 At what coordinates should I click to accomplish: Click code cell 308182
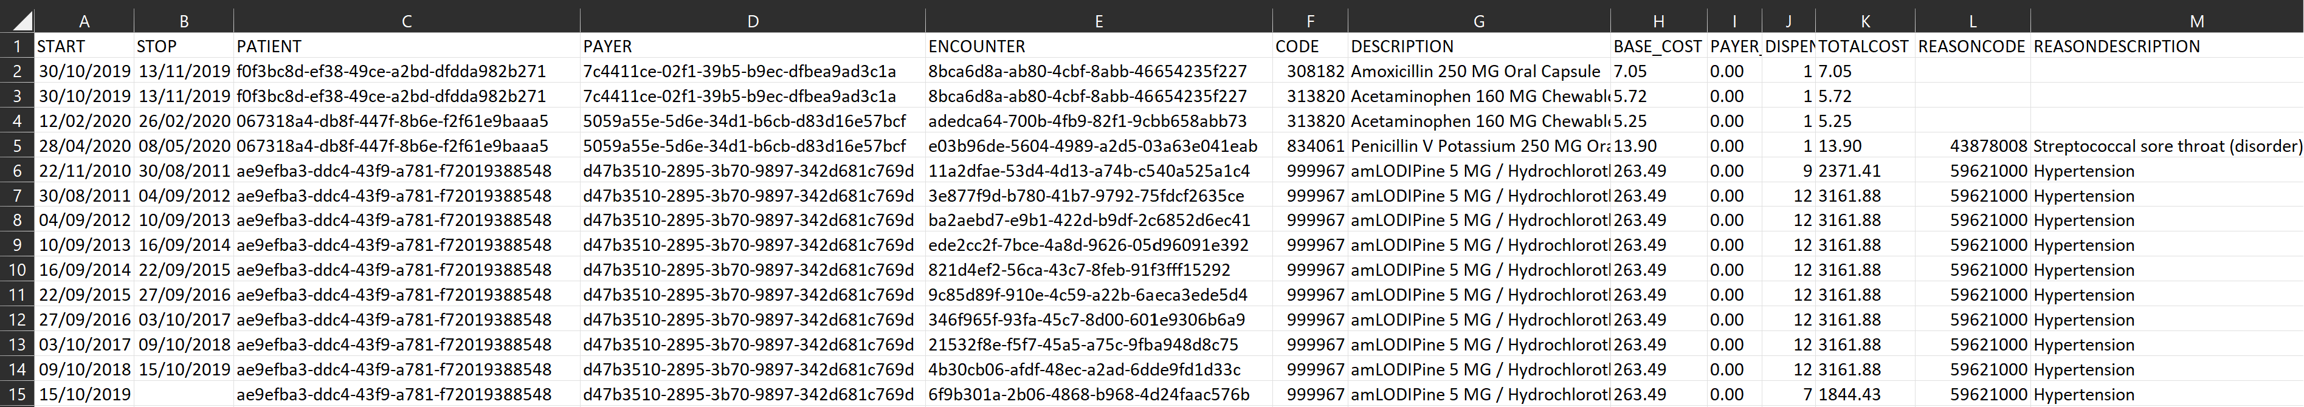point(1310,71)
